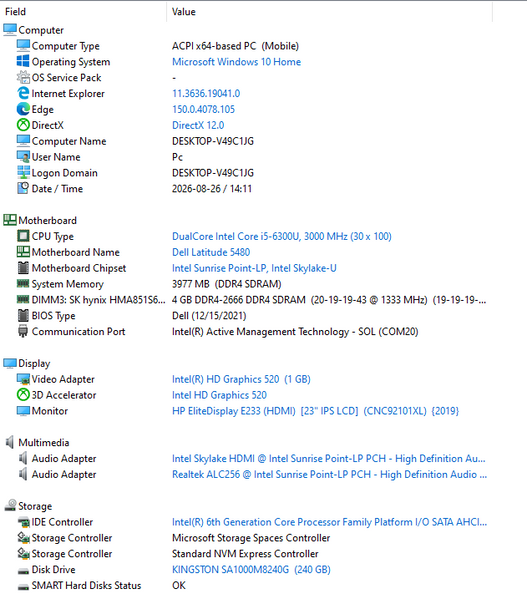Click the IDE Controller icon

(23, 522)
